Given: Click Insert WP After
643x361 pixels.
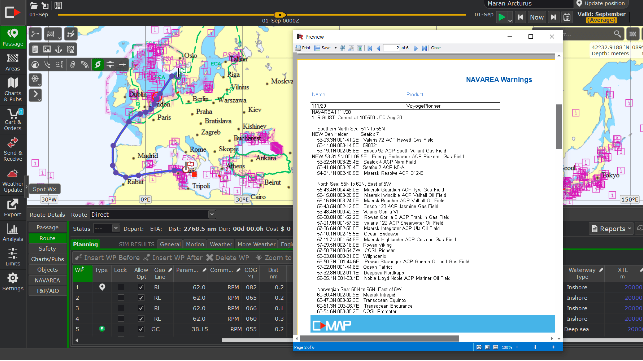Looking at the screenshot, I should (x=173, y=257).
